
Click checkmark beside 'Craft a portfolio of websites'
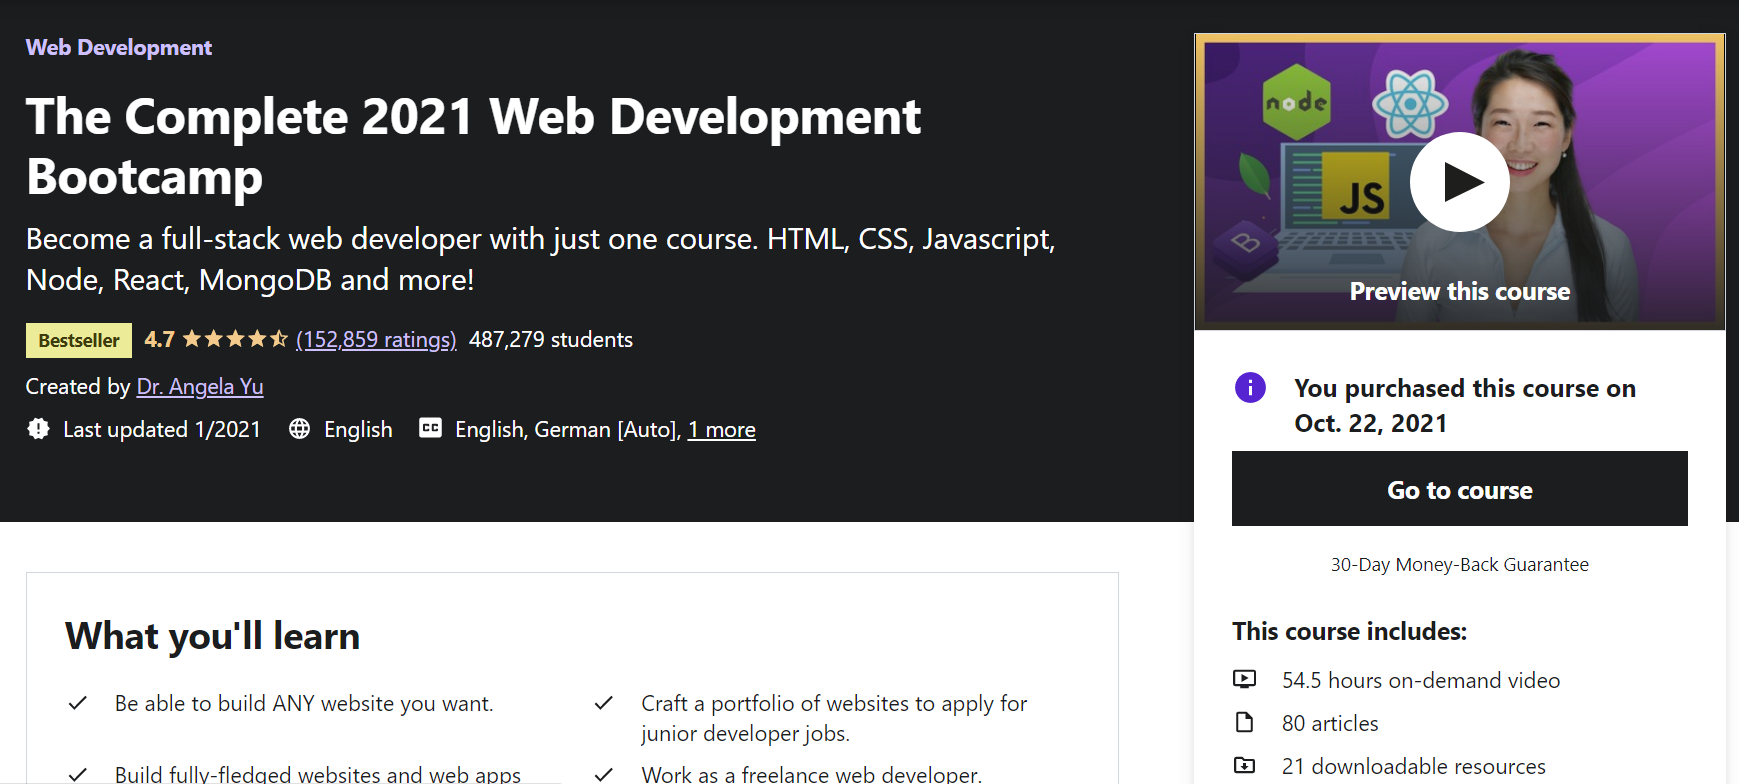coord(603,703)
